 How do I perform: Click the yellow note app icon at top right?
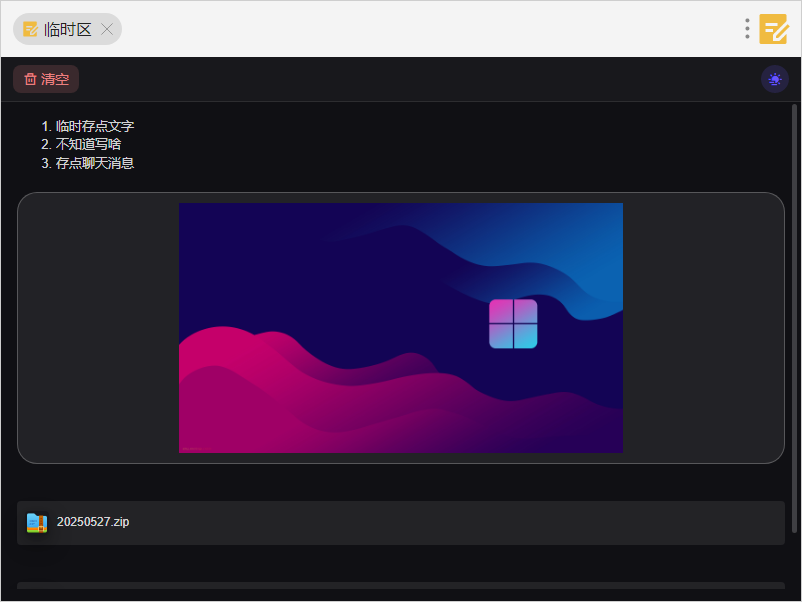click(x=773, y=29)
